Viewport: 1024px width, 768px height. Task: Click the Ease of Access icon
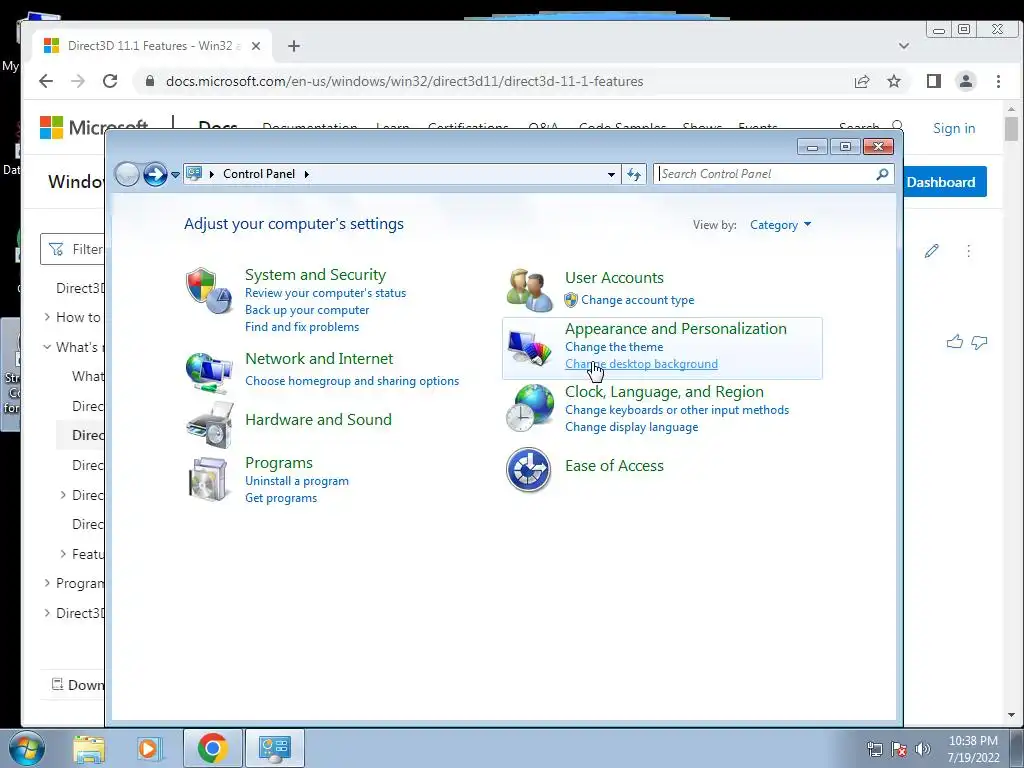[x=528, y=470]
